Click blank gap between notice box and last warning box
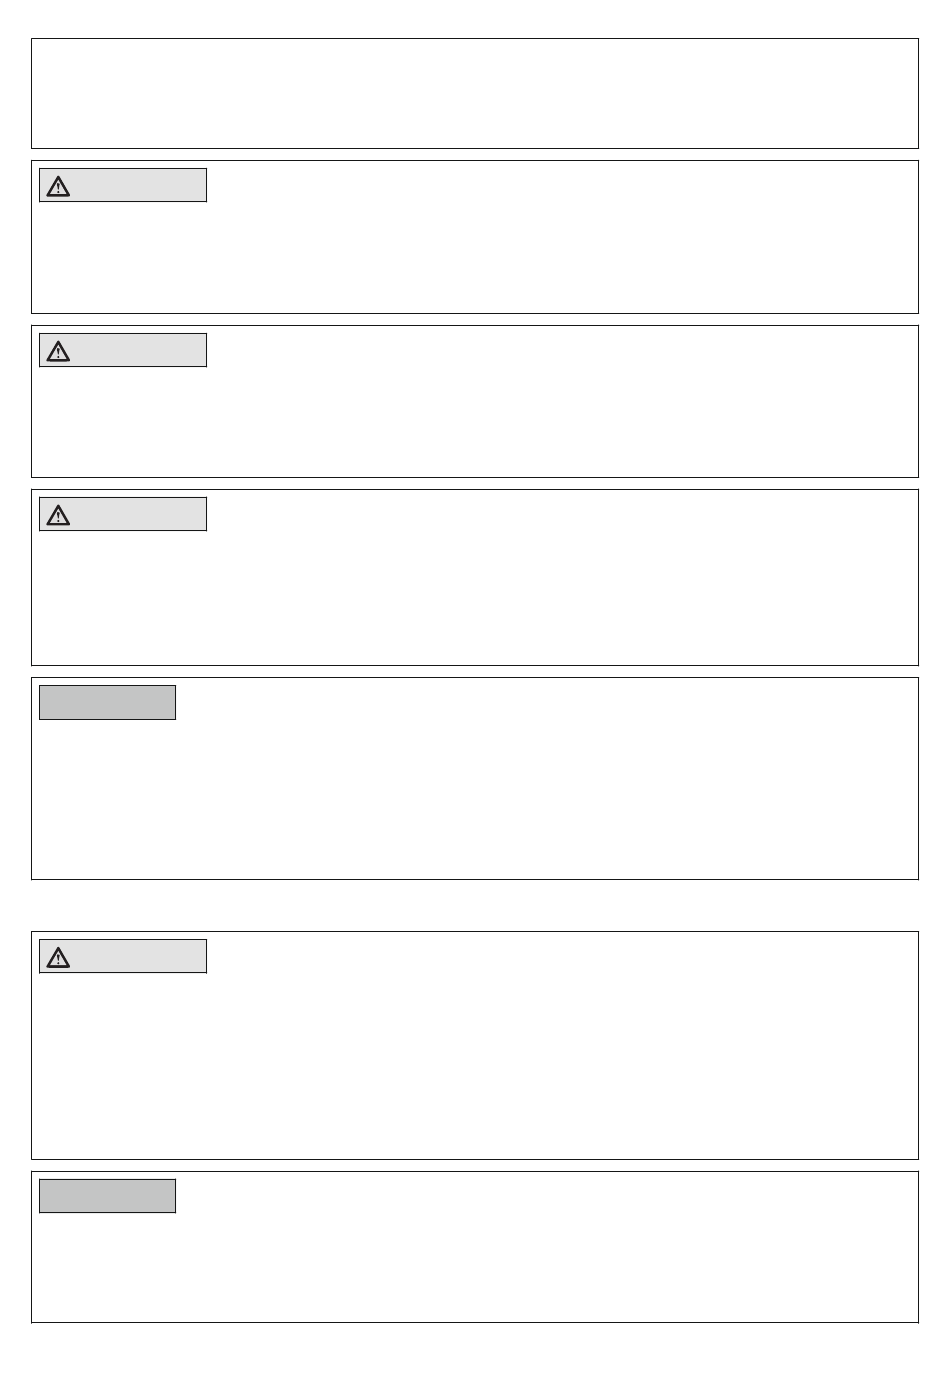 coord(475,906)
